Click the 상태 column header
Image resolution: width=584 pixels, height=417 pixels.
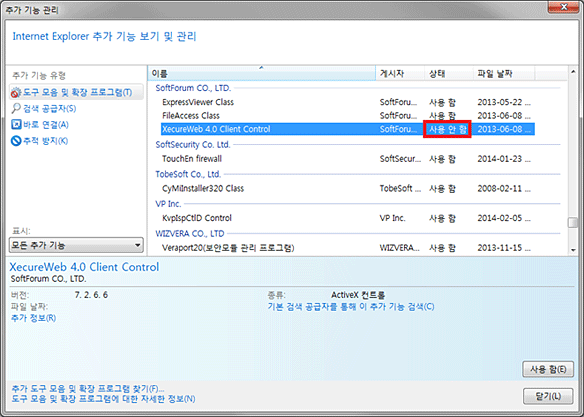(449, 73)
